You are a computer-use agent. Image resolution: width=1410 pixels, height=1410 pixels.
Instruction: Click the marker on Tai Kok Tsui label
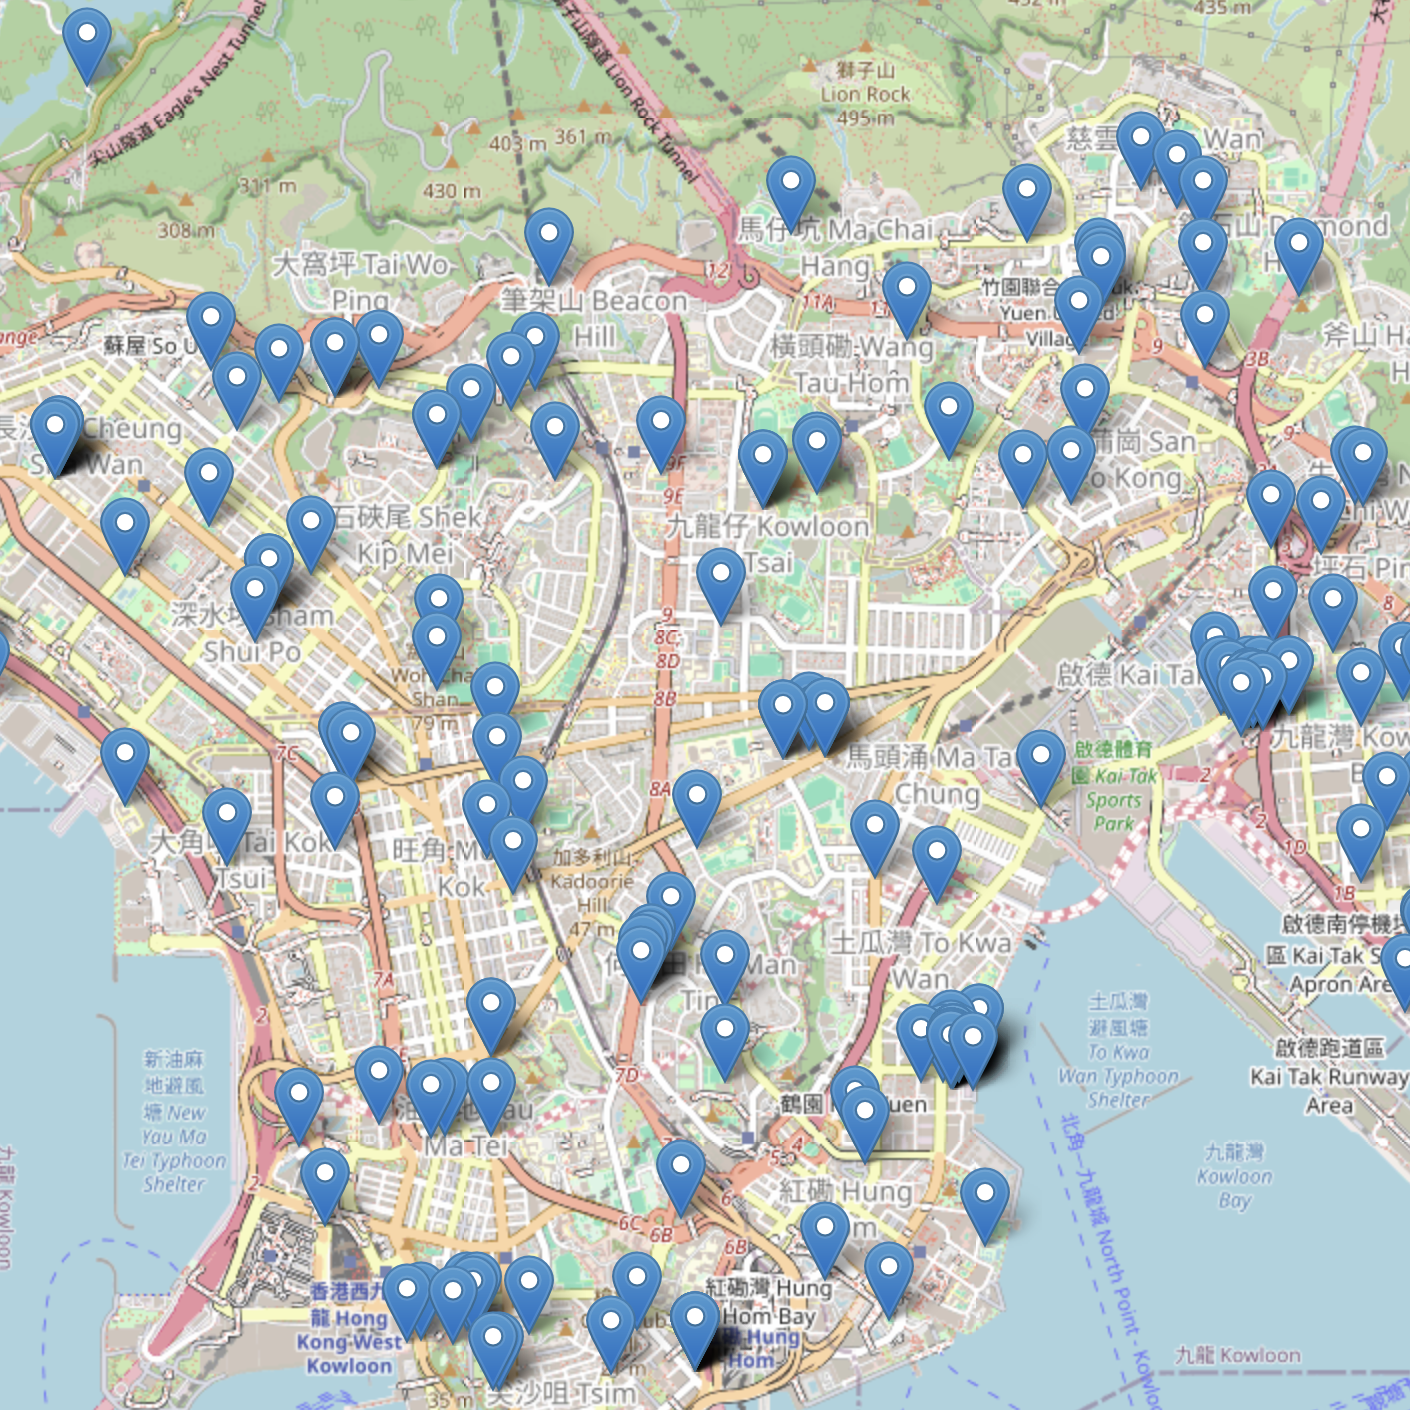click(x=227, y=826)
